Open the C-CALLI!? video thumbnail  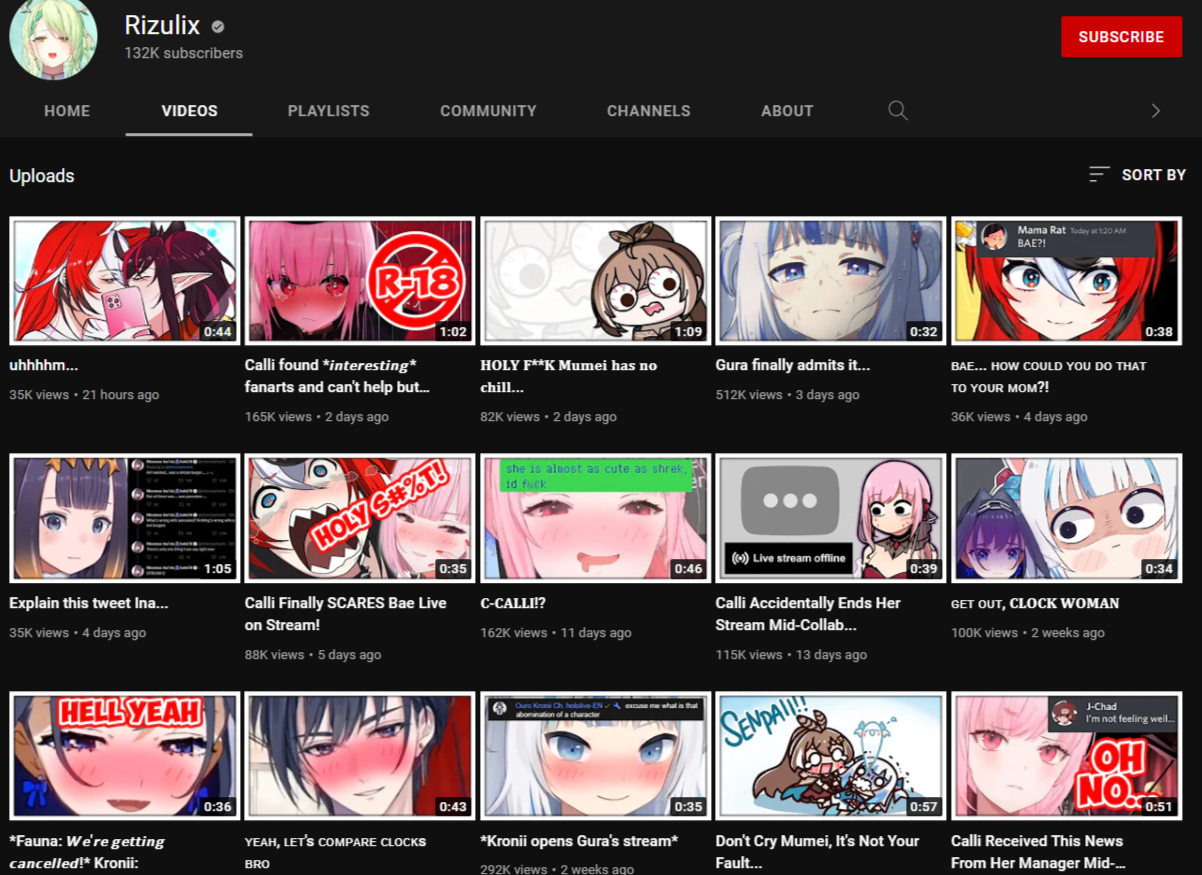[595, 518]
